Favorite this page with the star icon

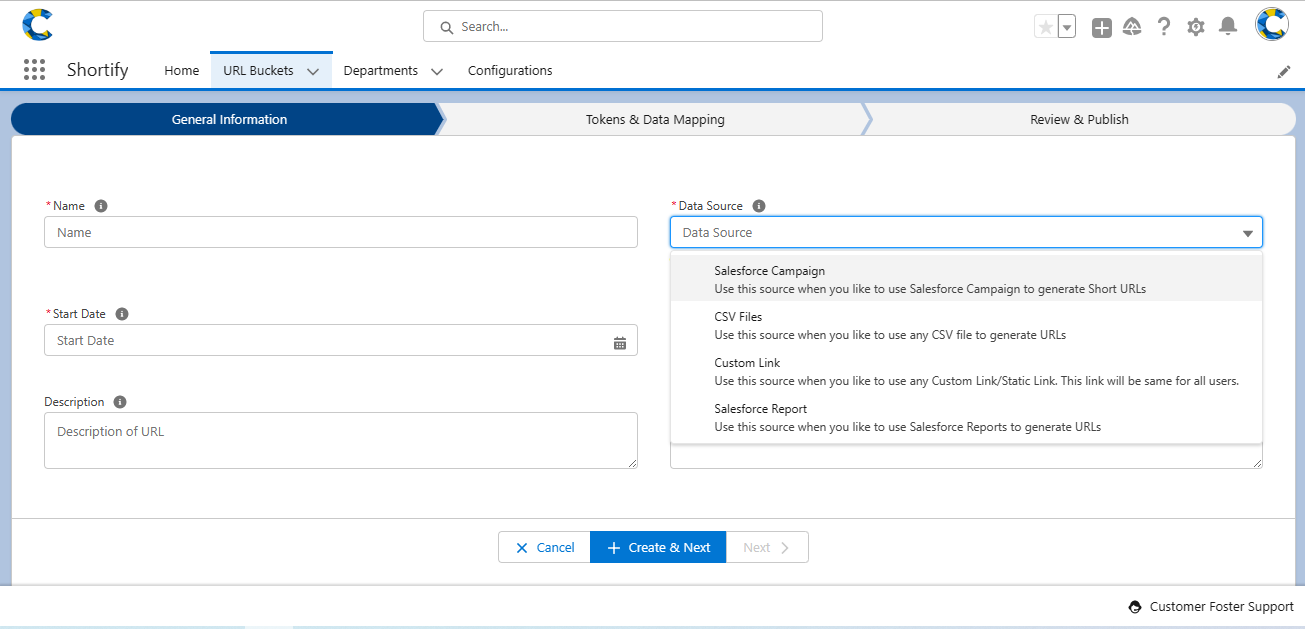click(1043, 26)
